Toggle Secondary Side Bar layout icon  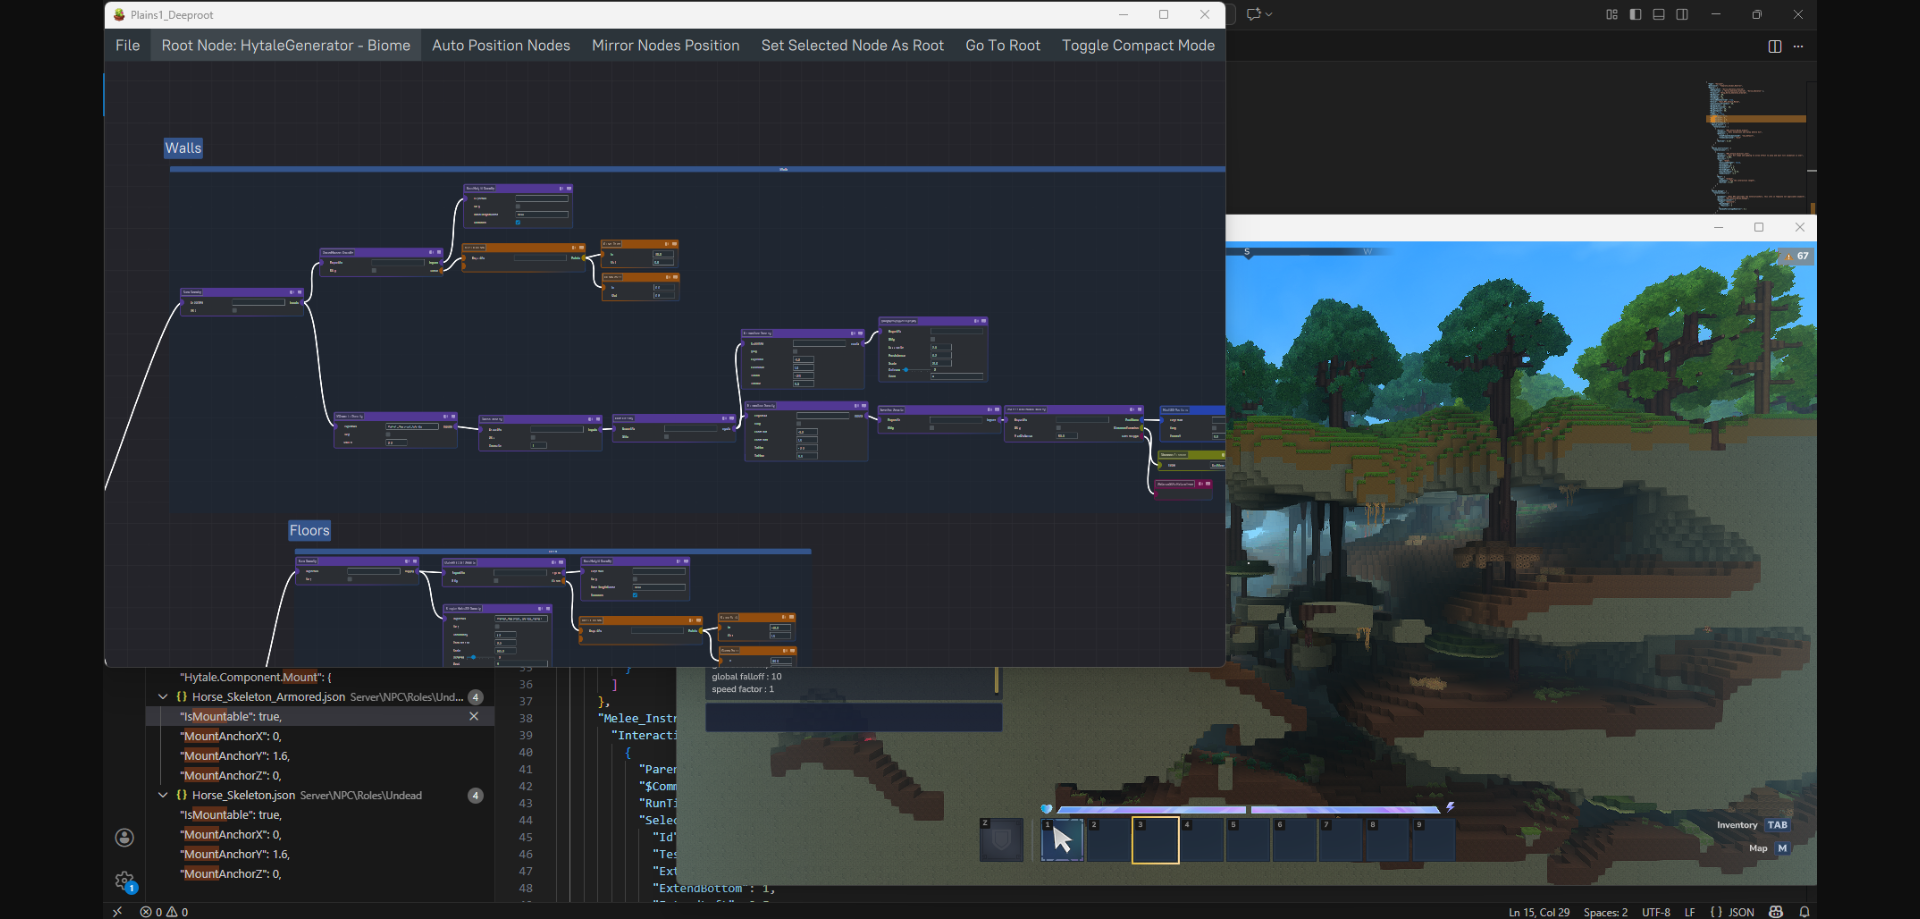tap(1682, 14)
